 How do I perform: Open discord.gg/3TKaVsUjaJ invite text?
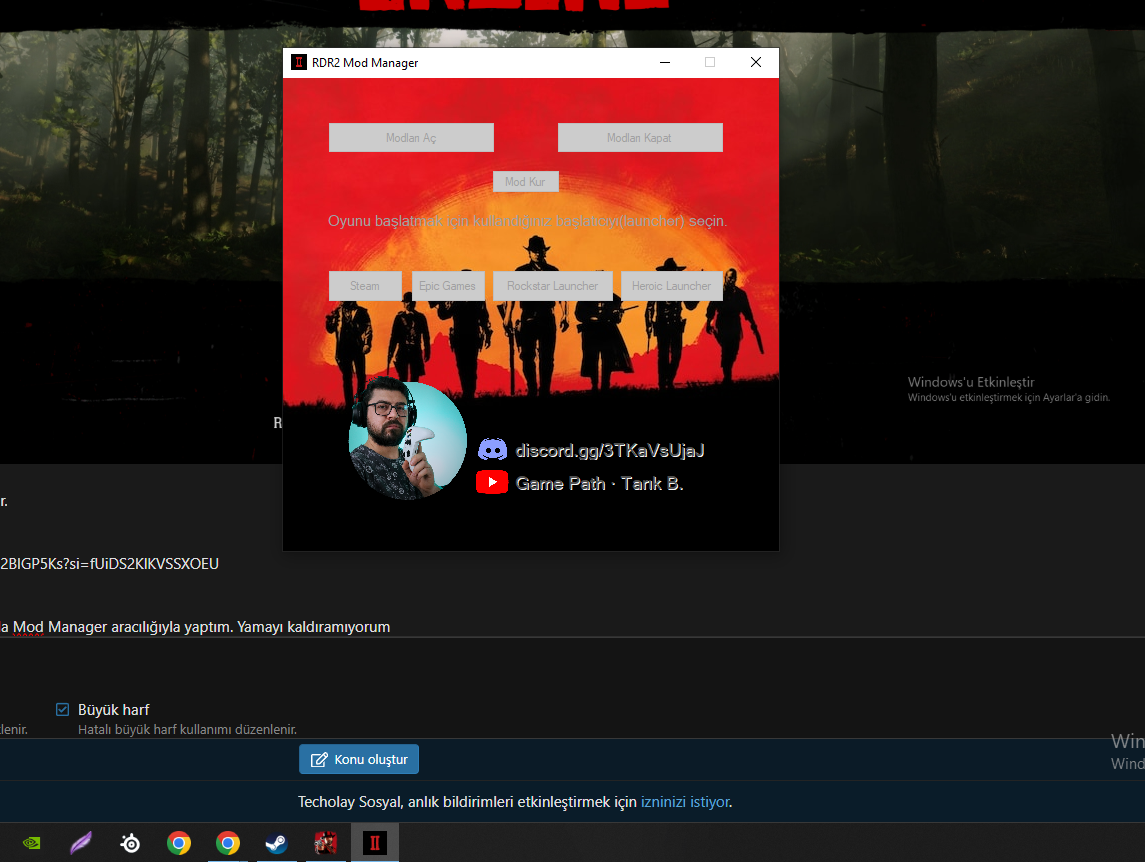click(x=610, y=451)
